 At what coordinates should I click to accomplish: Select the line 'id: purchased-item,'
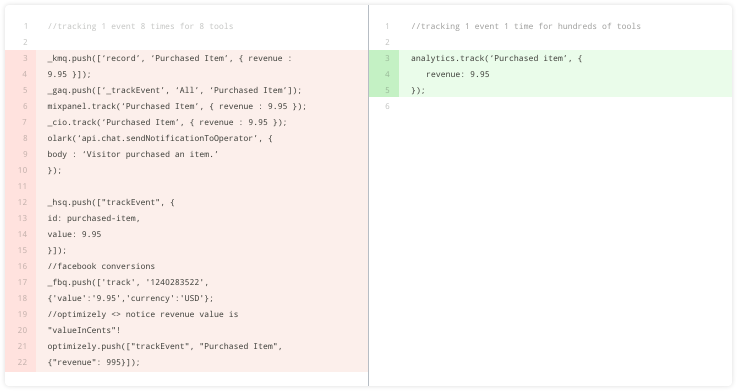[x=94, y=218]
